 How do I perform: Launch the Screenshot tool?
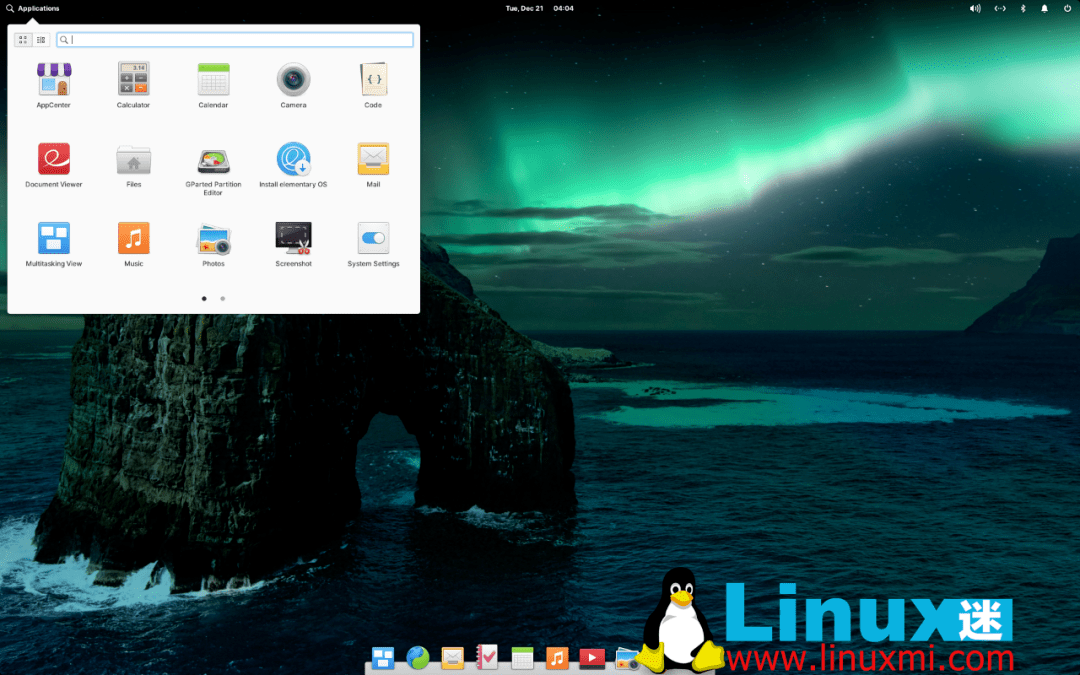[293, 240]
